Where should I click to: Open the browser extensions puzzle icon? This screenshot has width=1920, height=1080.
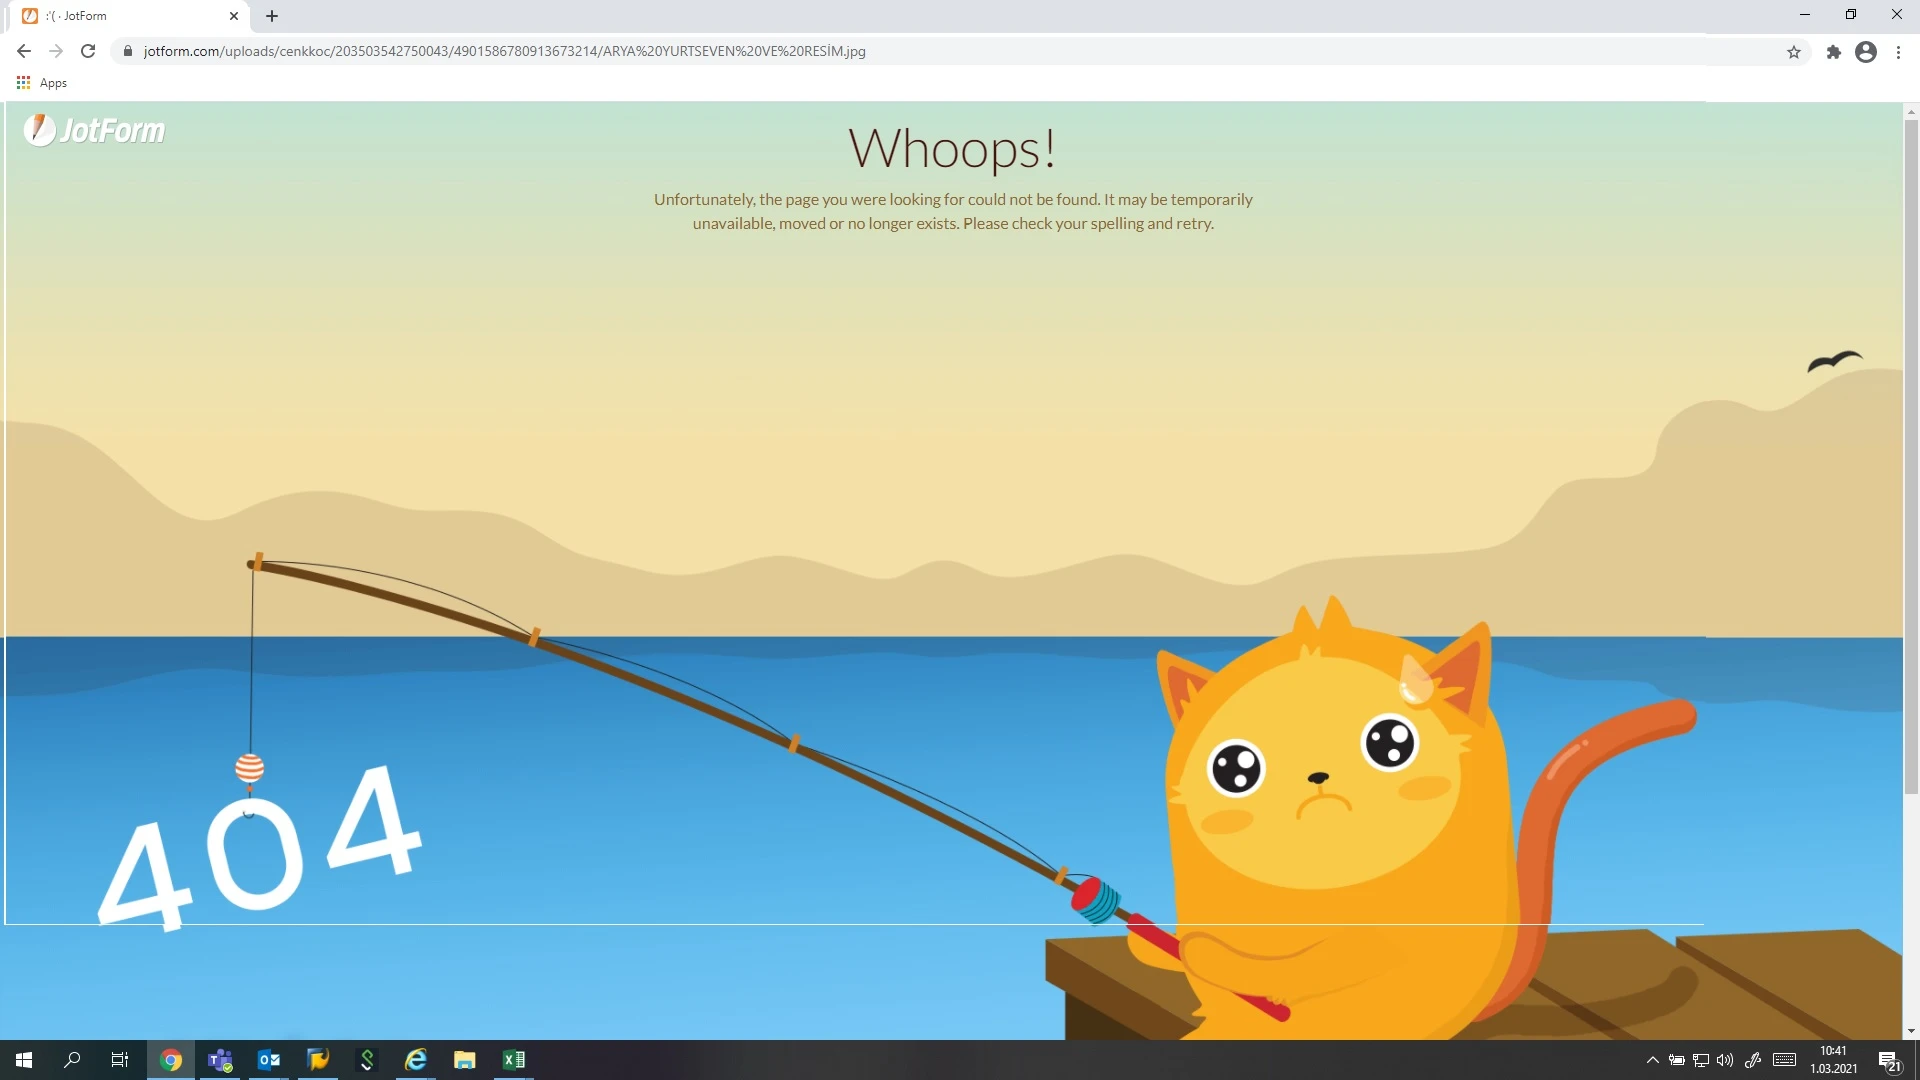1833,51
